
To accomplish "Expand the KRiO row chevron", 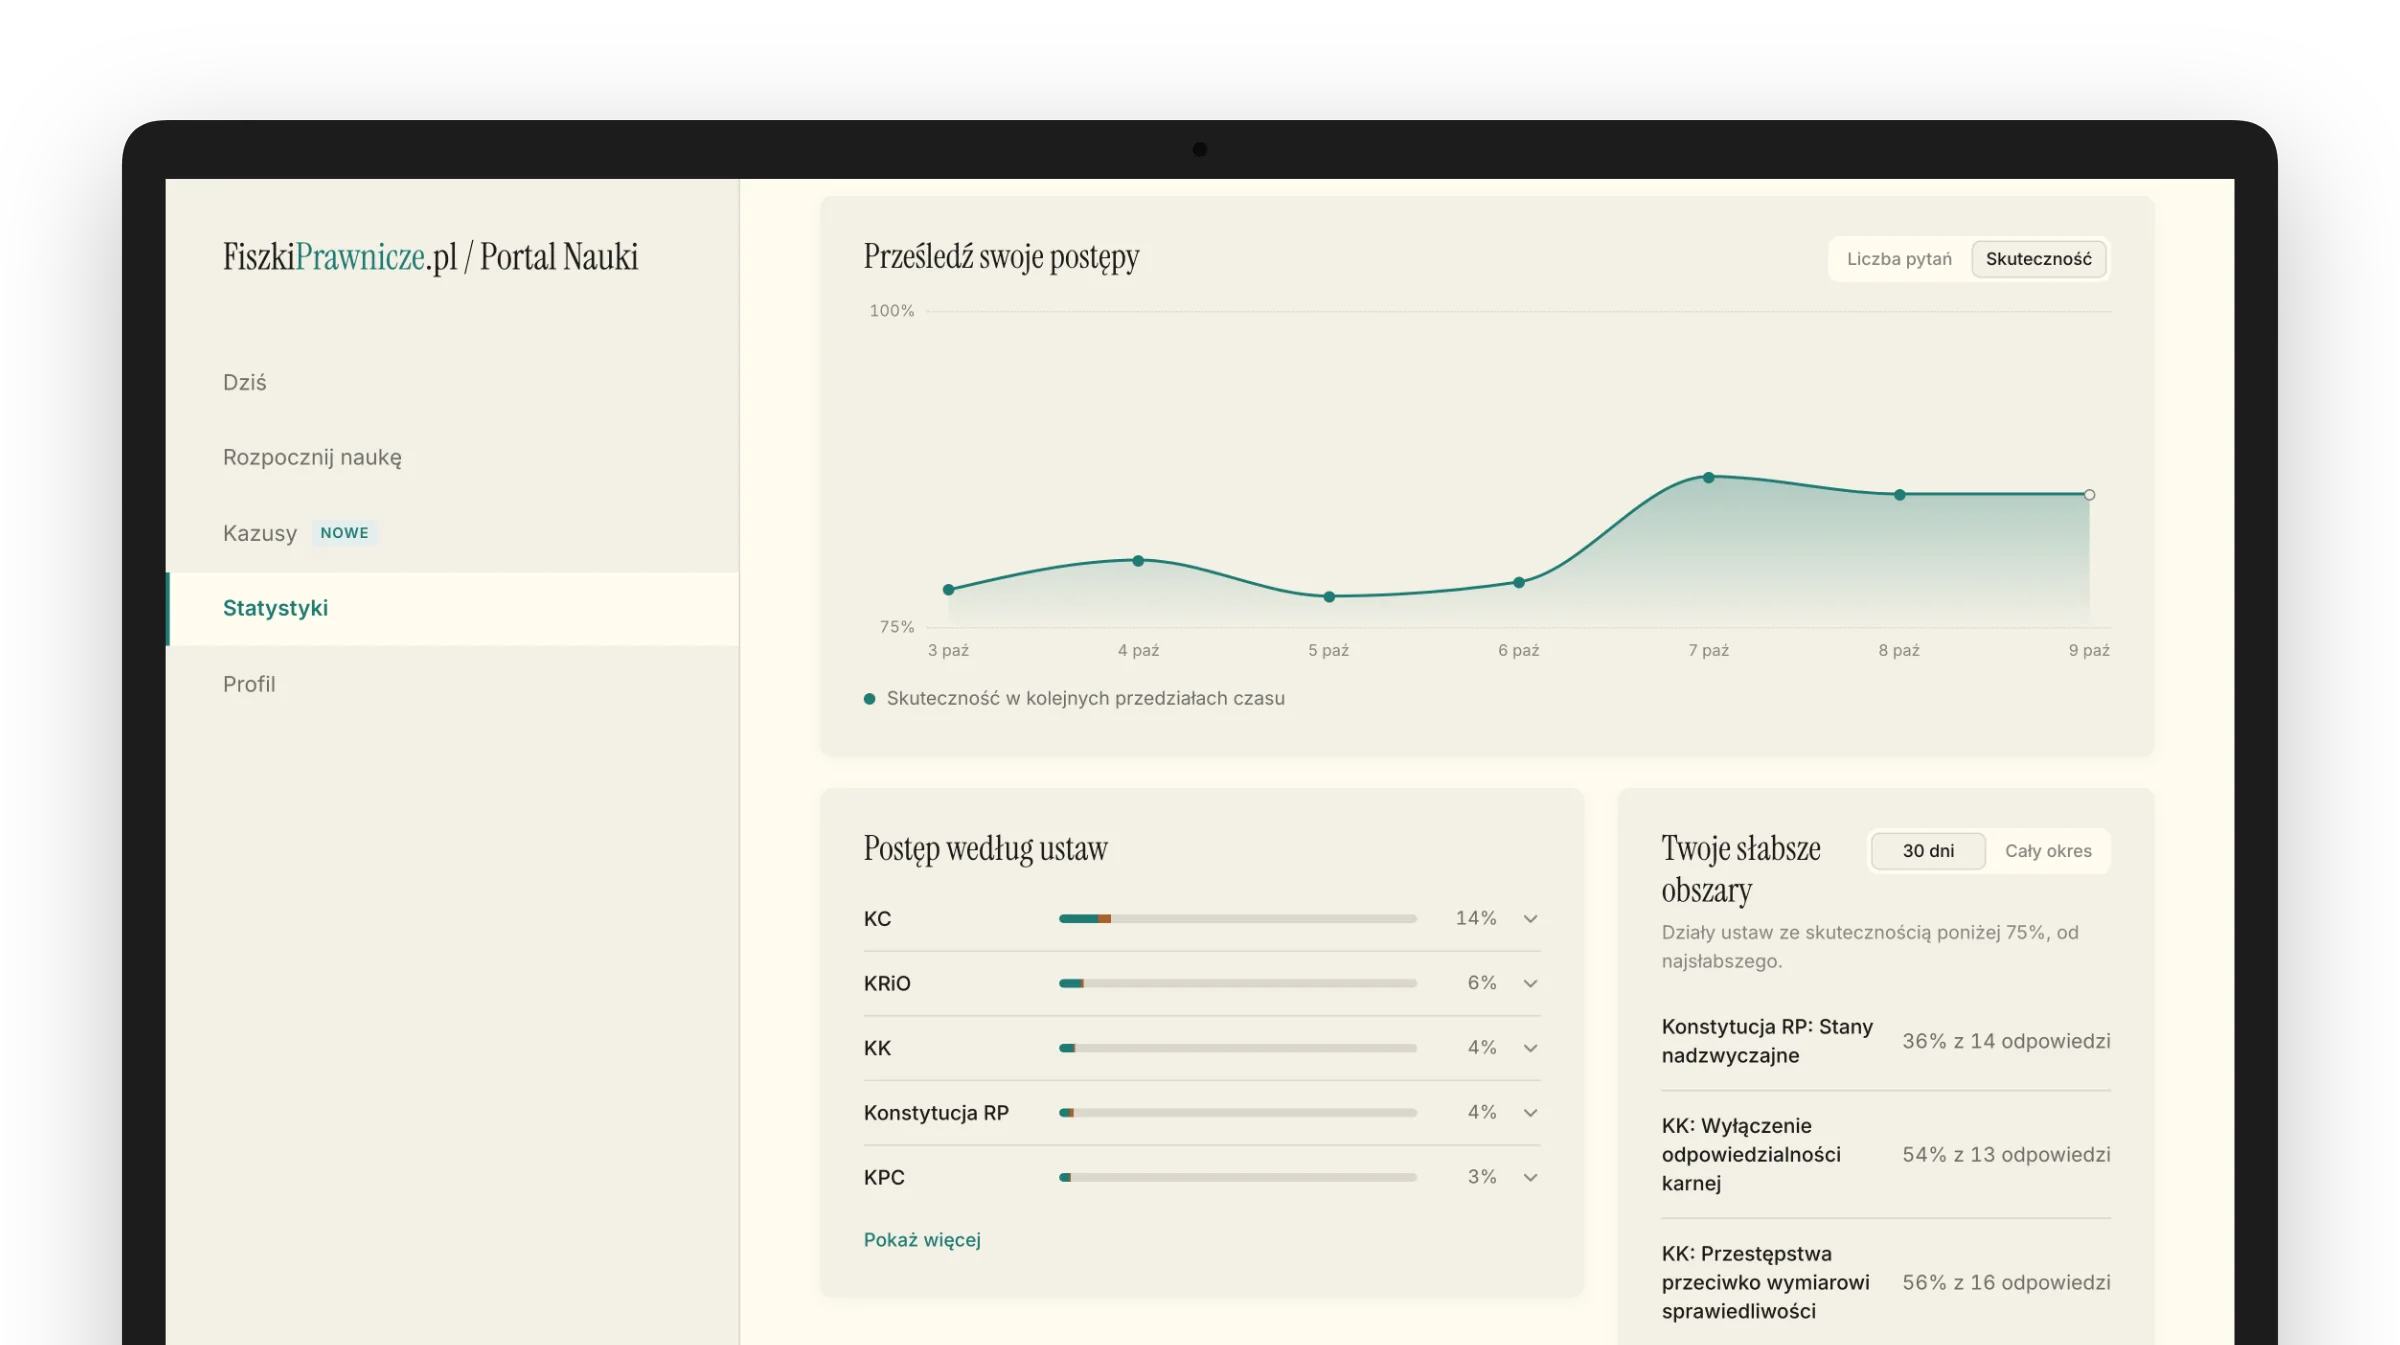I will coord(1530,983).
